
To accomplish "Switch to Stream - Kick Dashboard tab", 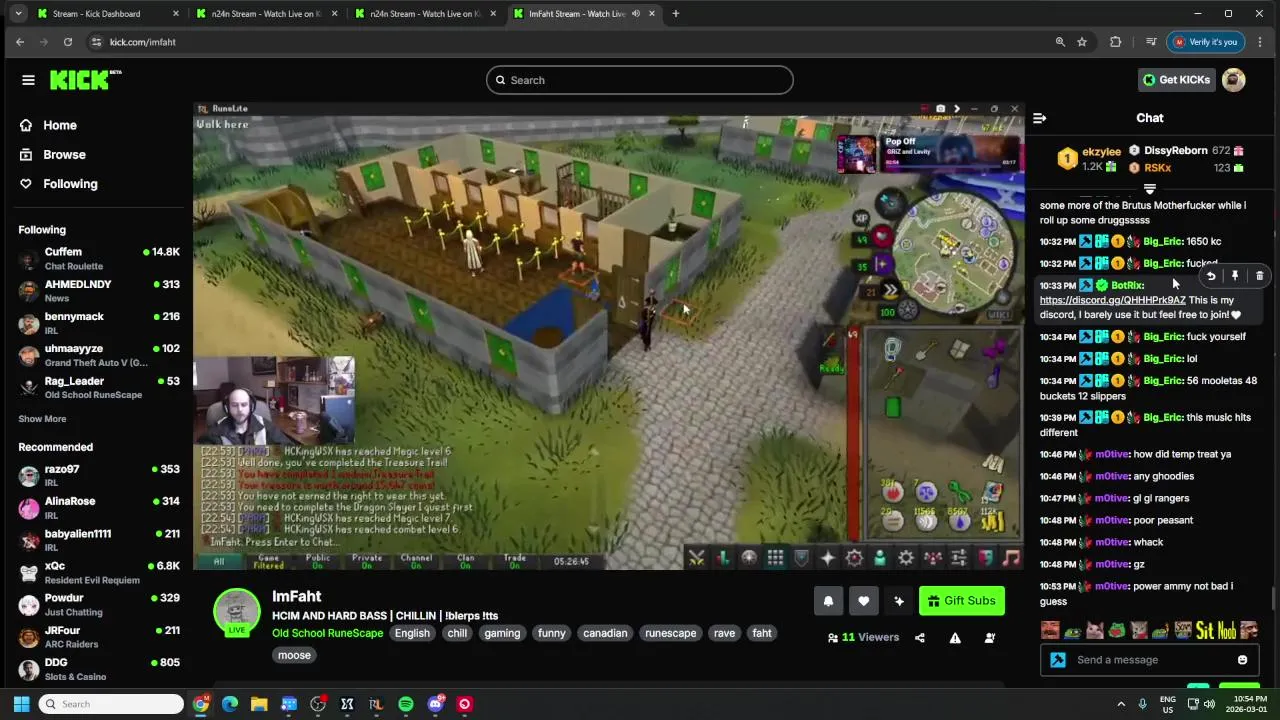I will coord(108,14).
